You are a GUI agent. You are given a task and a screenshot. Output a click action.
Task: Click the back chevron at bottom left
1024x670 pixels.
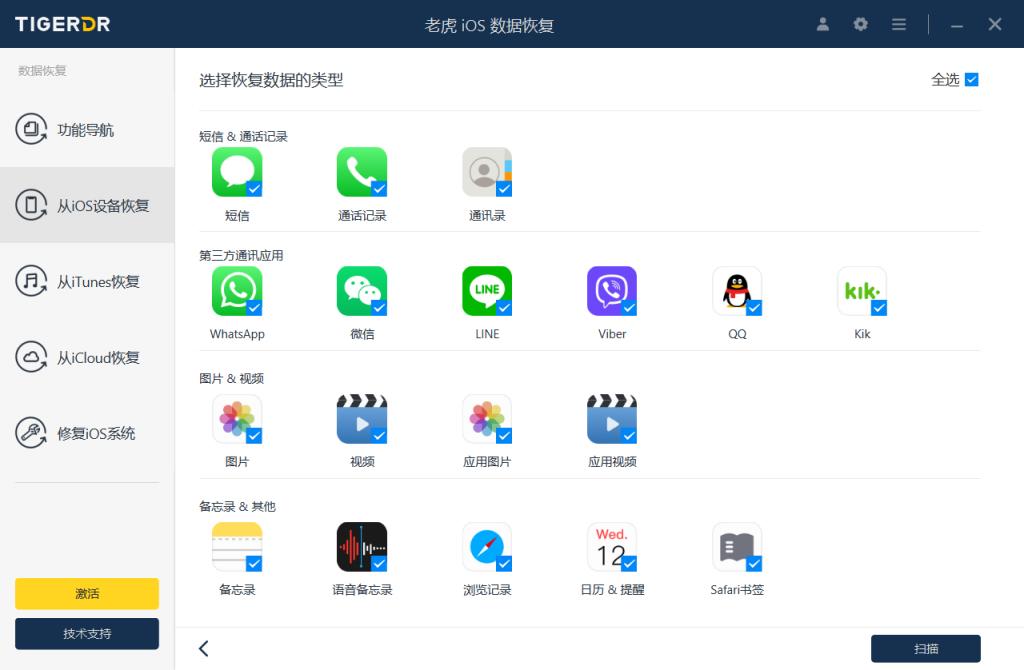(x=204, y=648)
